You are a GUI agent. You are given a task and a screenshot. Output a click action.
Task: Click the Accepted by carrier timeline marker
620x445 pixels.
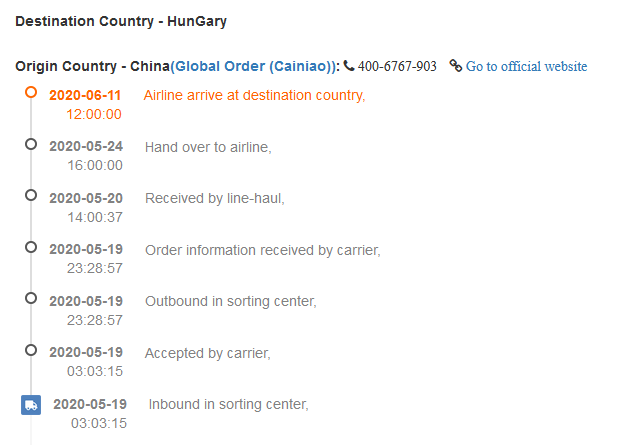tap(31, 350)
